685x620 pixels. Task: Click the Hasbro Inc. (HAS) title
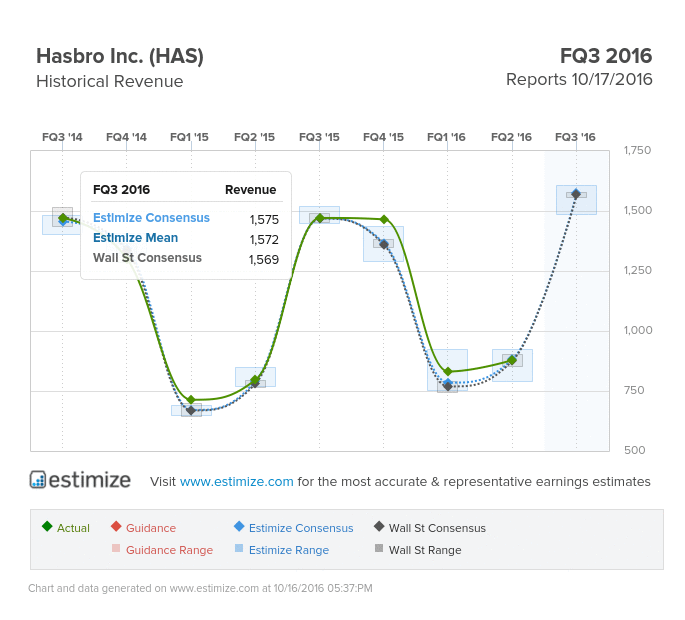[x=120, y=56]
